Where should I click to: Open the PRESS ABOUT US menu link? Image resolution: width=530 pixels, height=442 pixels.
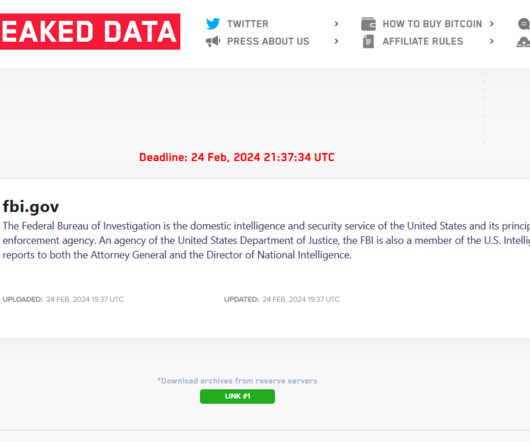pos(268,41)
